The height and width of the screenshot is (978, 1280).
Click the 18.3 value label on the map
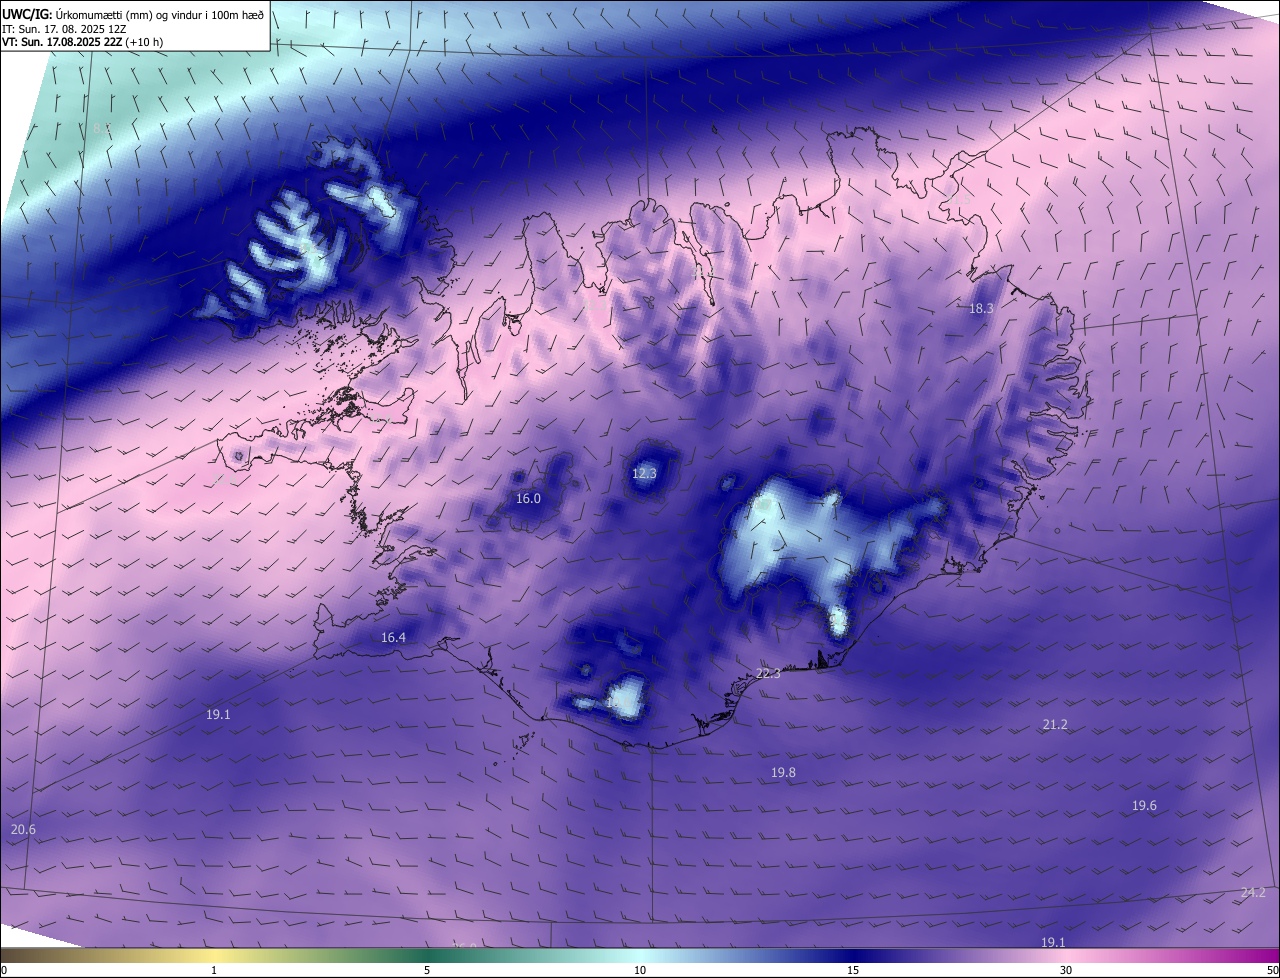981,309
